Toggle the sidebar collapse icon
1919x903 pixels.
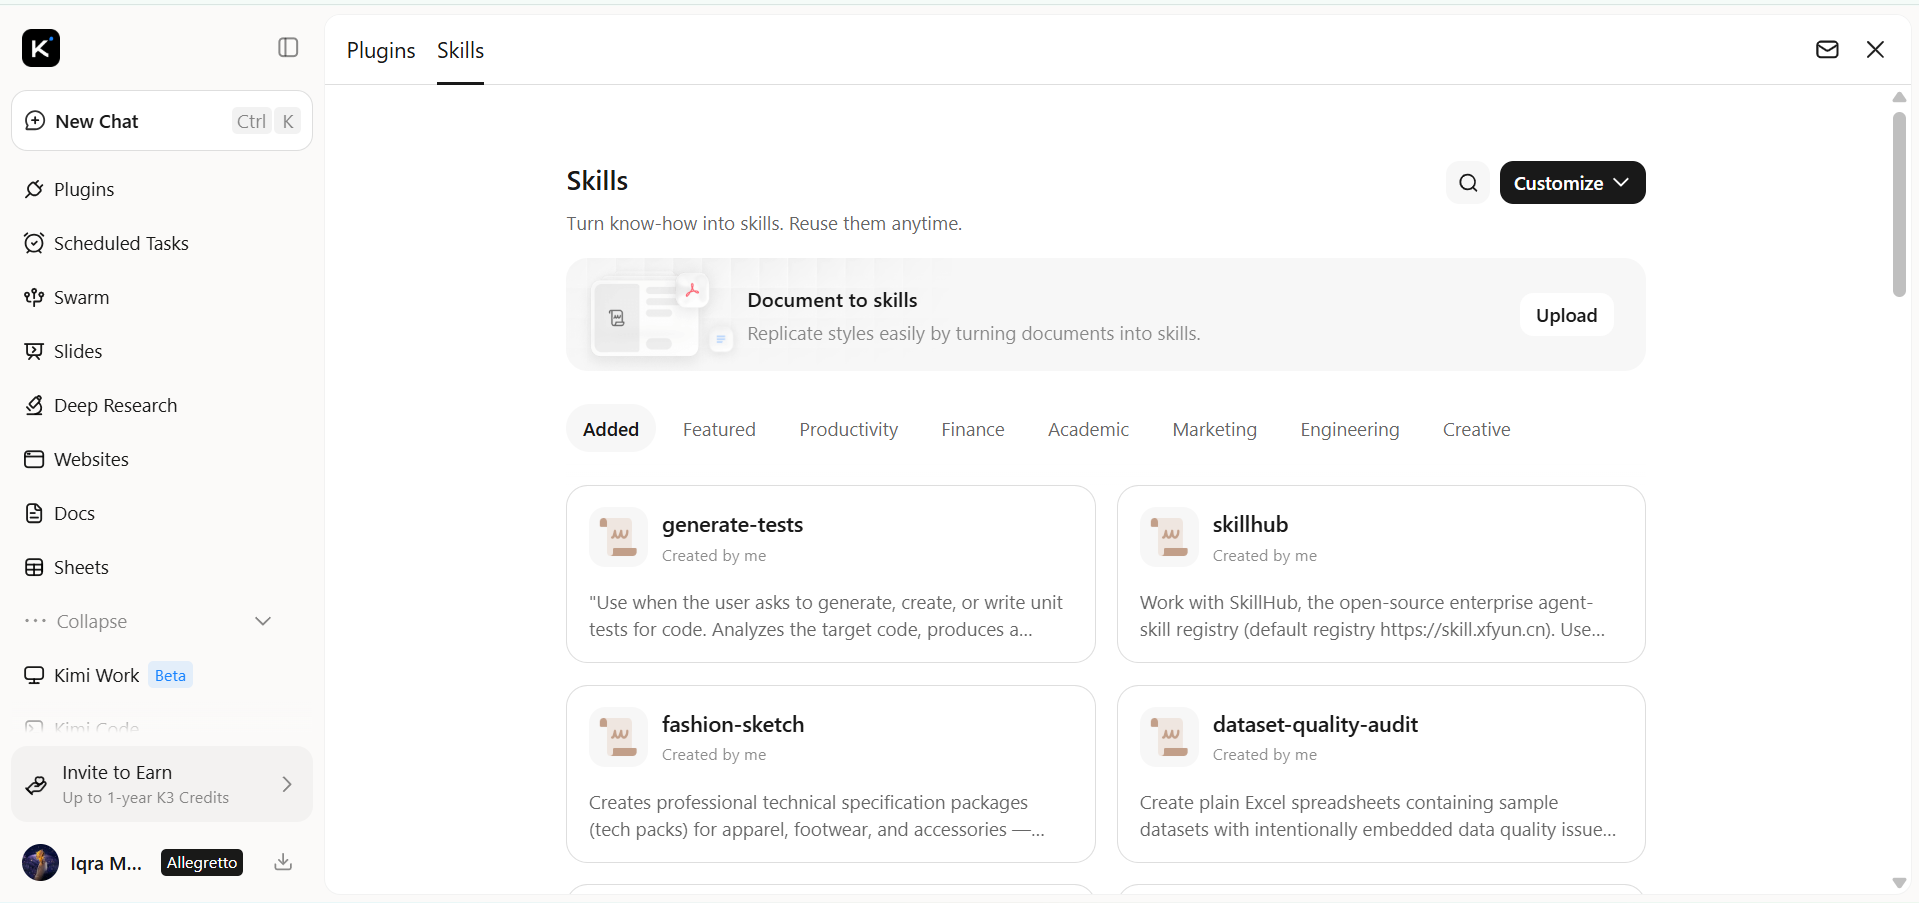(288, 48)
